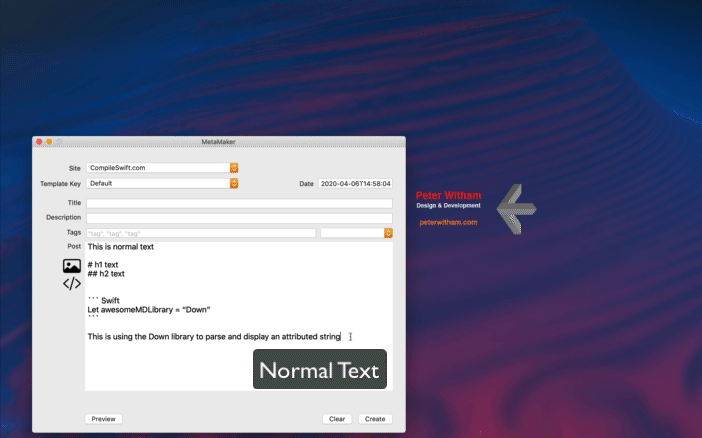This screenshot has height=438, width=702.
Task: Open the Site dropdown showing CompileSwift.com
Action: [x=162, y=168]
